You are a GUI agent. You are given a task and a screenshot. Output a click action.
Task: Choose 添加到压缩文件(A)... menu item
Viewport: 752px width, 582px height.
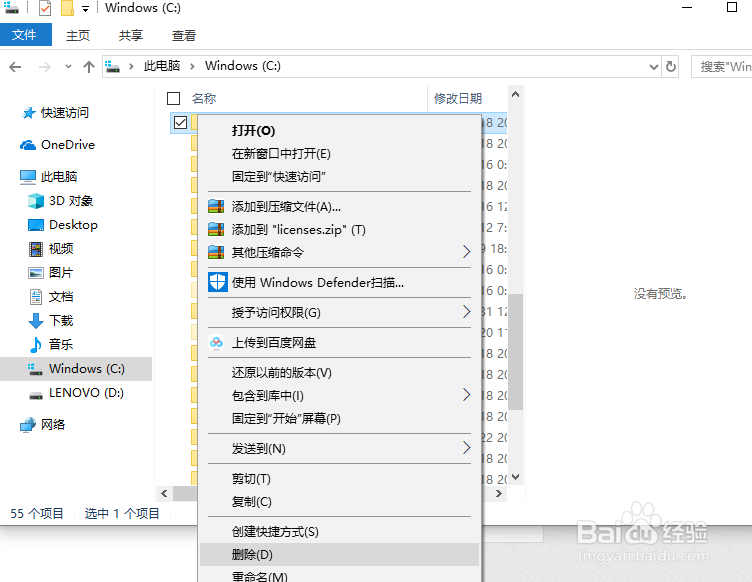tap(339, 207)
